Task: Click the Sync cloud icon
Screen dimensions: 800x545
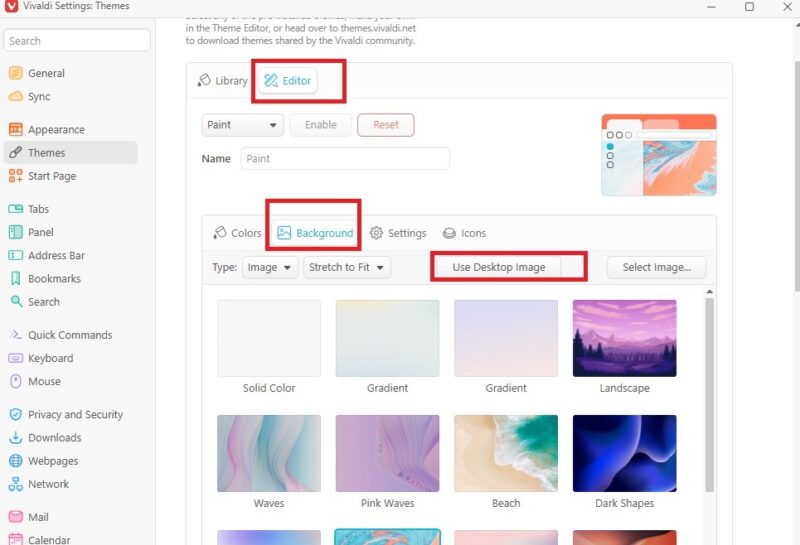Action: tap(15, 96)
